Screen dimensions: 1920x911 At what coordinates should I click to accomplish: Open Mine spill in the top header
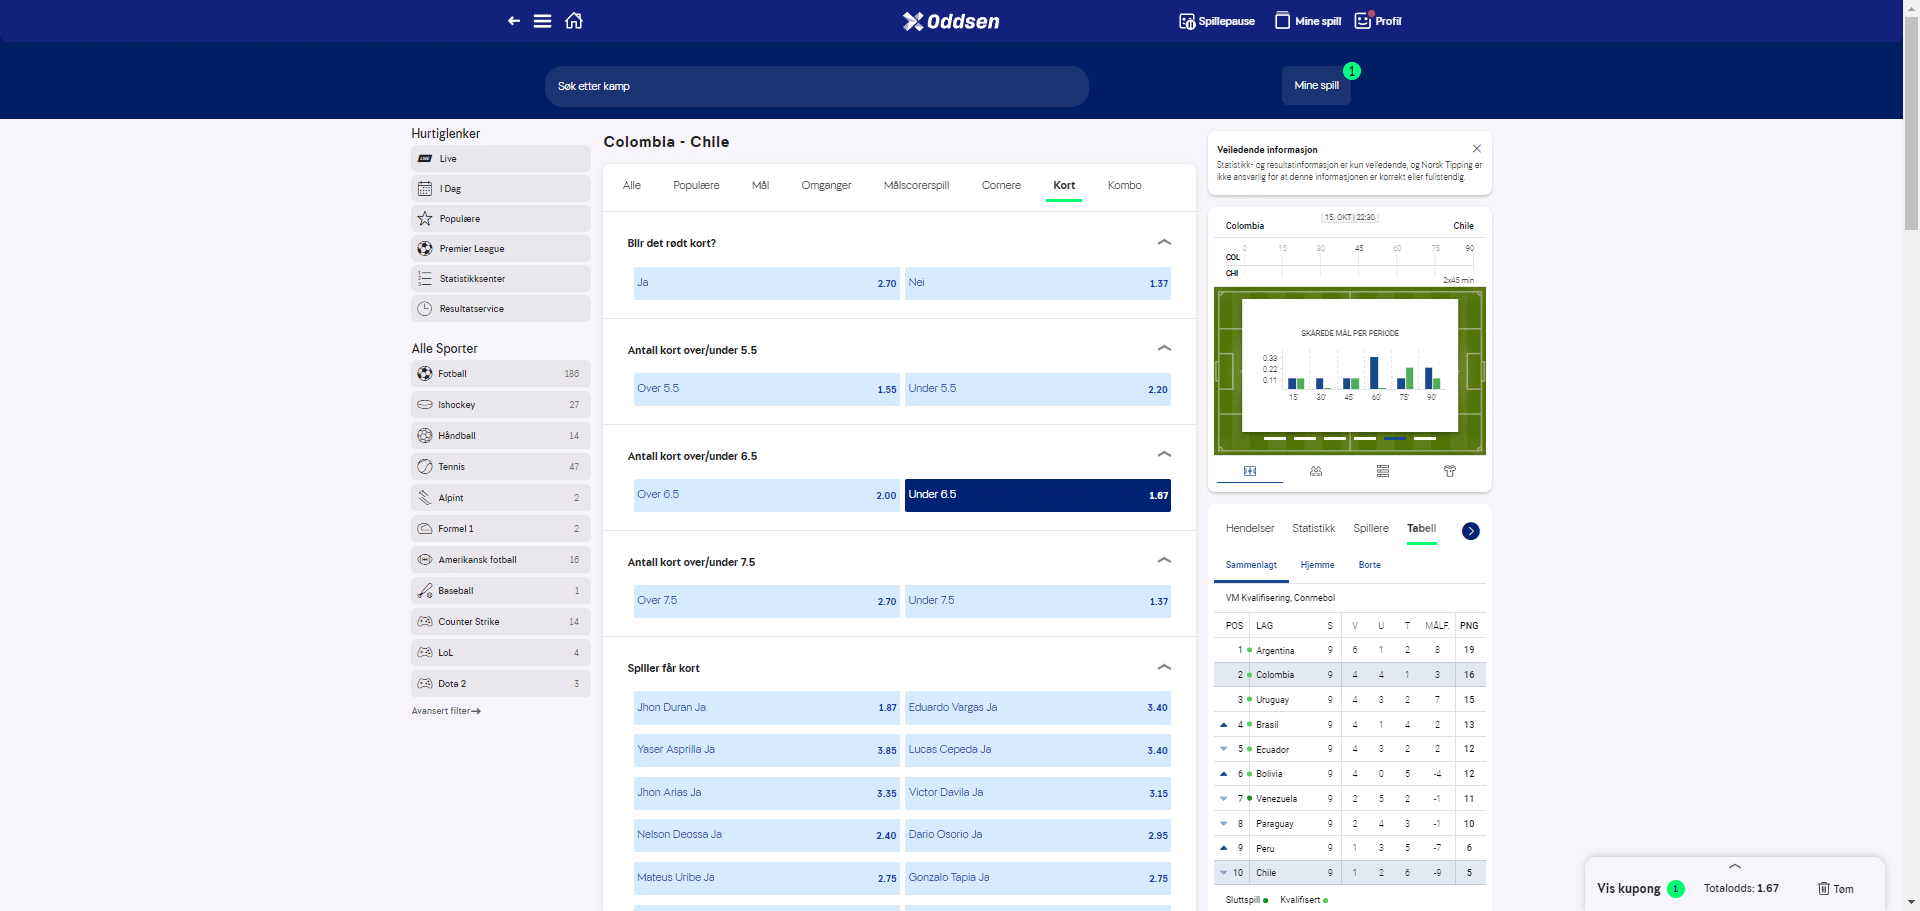(x=1308, y=21)
